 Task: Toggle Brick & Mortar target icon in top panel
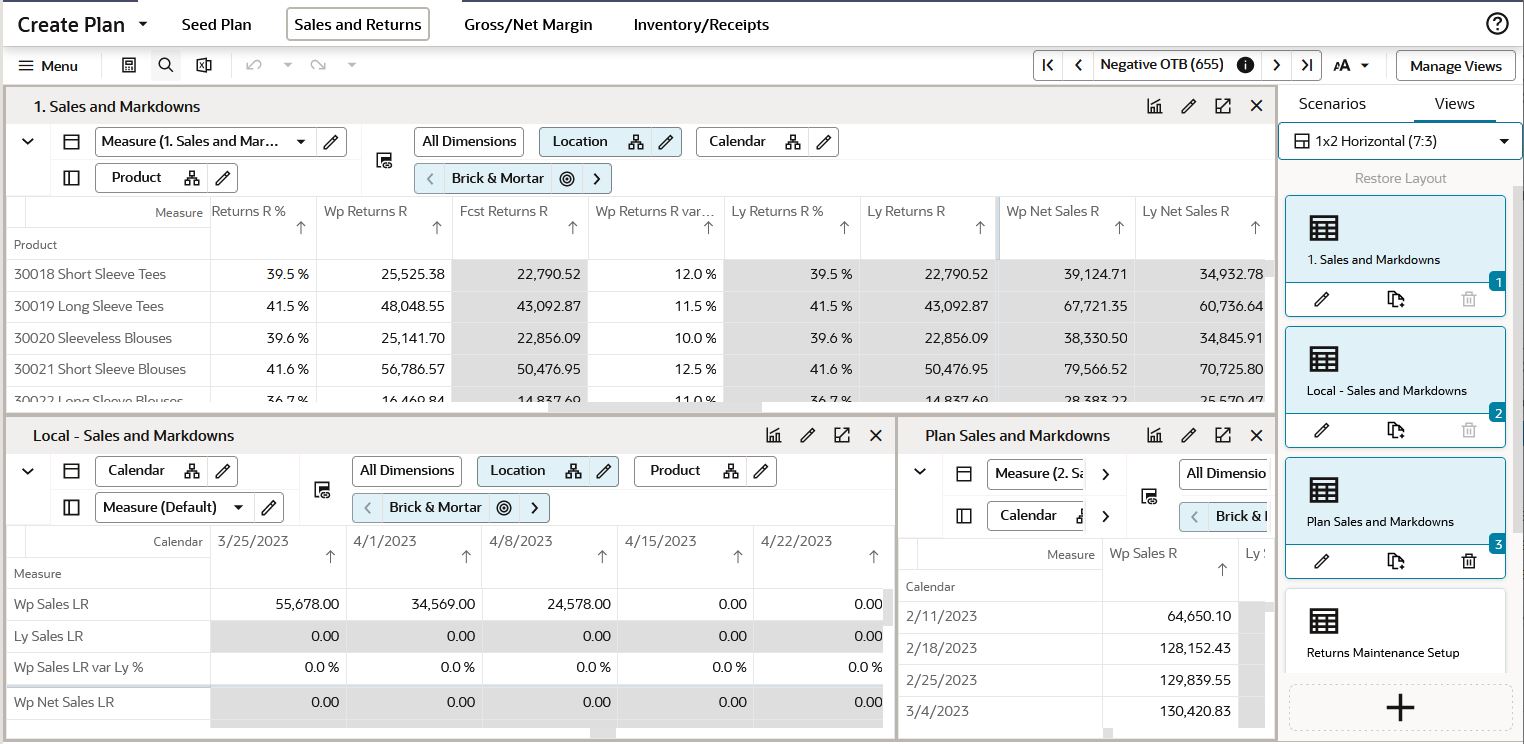coord(567,179)
